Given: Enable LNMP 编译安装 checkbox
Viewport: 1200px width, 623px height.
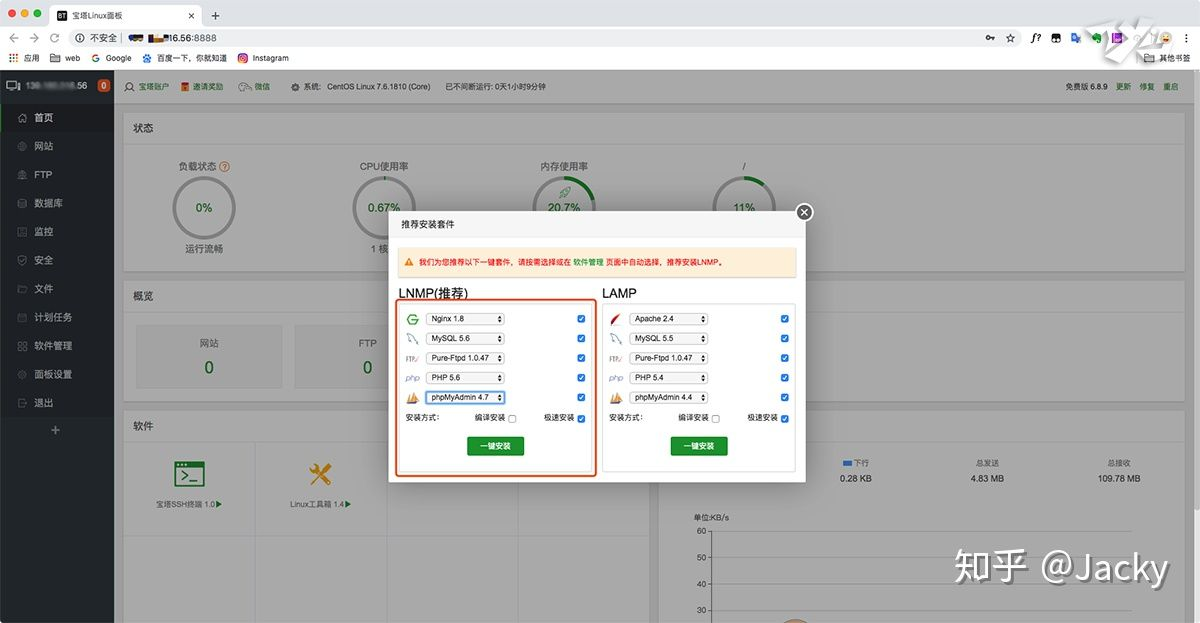Looking at the screenshot, I should tap(512, 419).
